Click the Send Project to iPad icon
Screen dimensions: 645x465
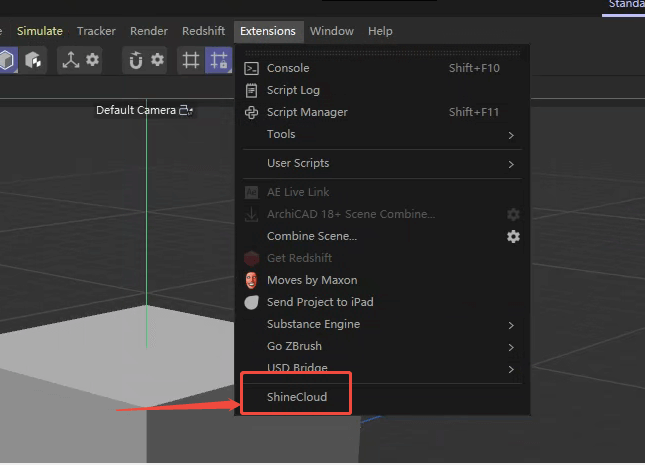point(251,302)
